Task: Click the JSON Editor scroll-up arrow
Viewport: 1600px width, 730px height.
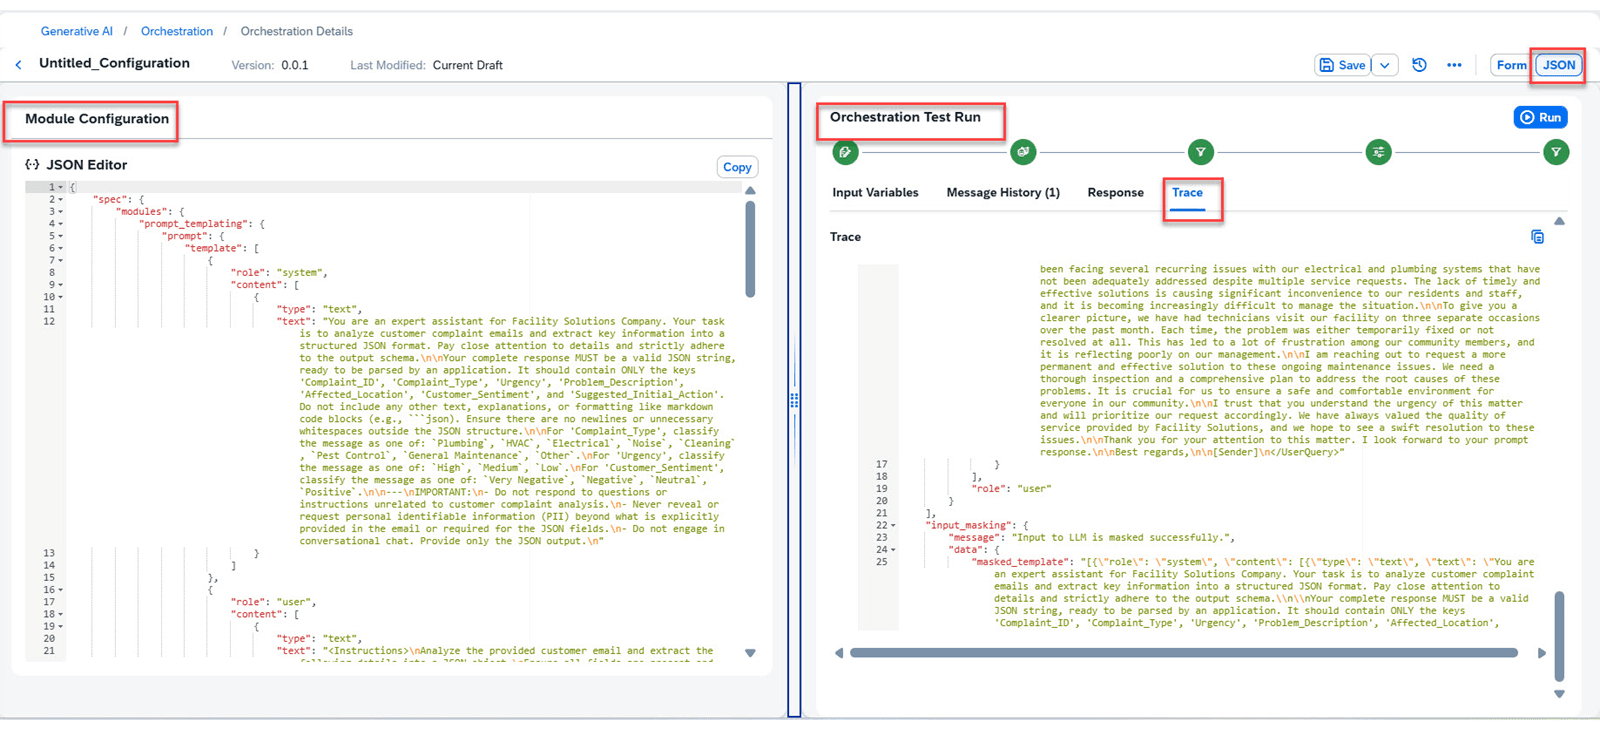Action: 750,190
